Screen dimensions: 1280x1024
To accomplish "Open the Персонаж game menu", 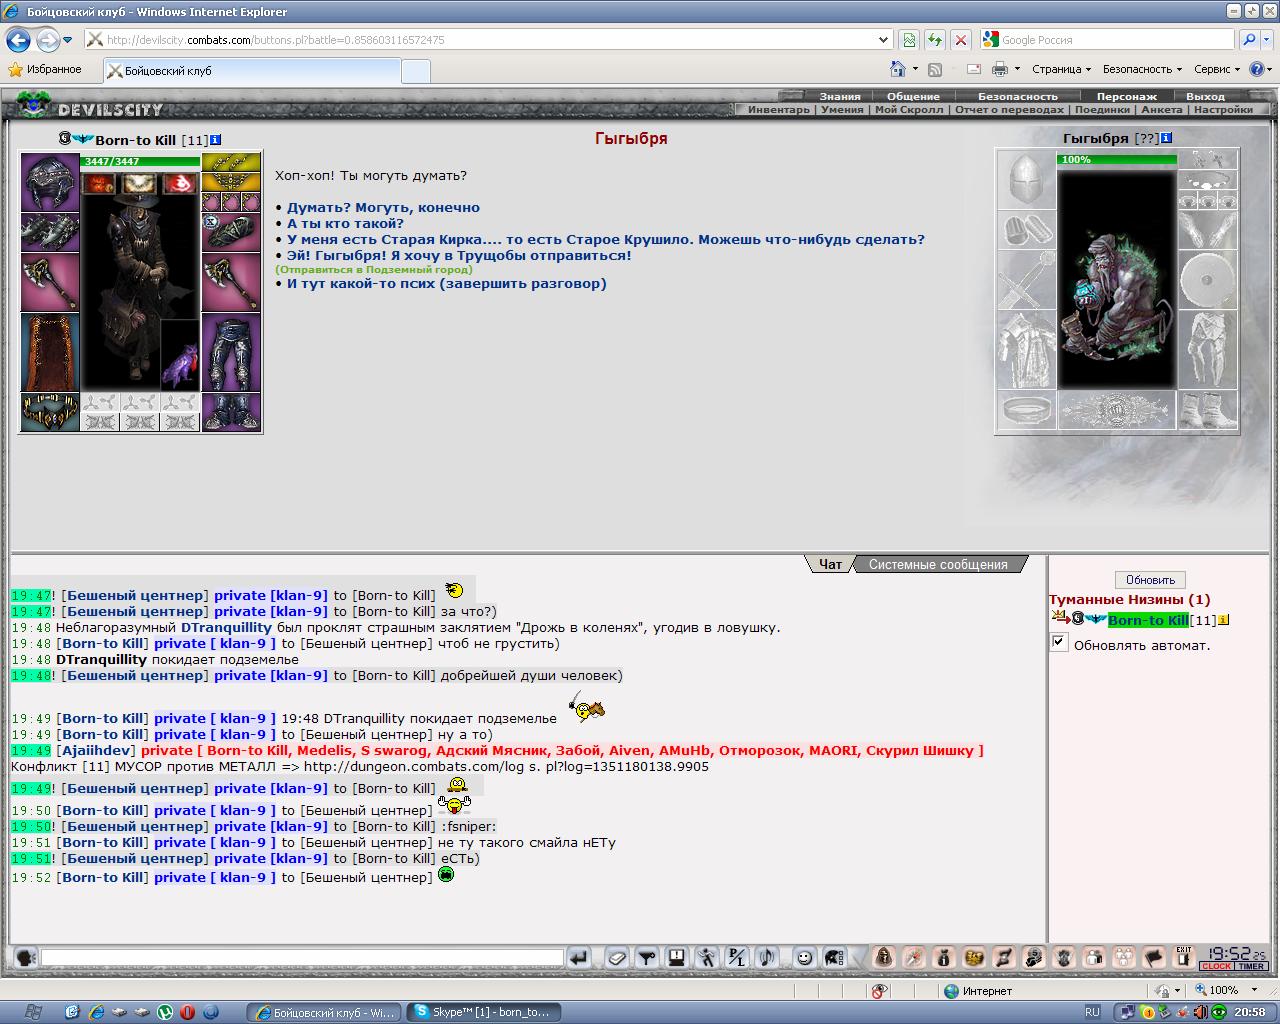I will tap(1126, 96).
